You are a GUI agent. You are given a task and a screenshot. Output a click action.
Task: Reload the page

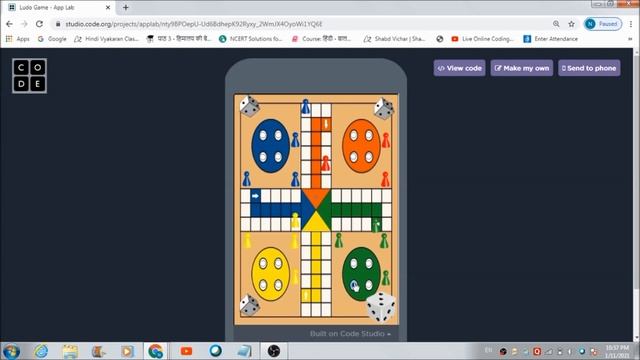39,24
